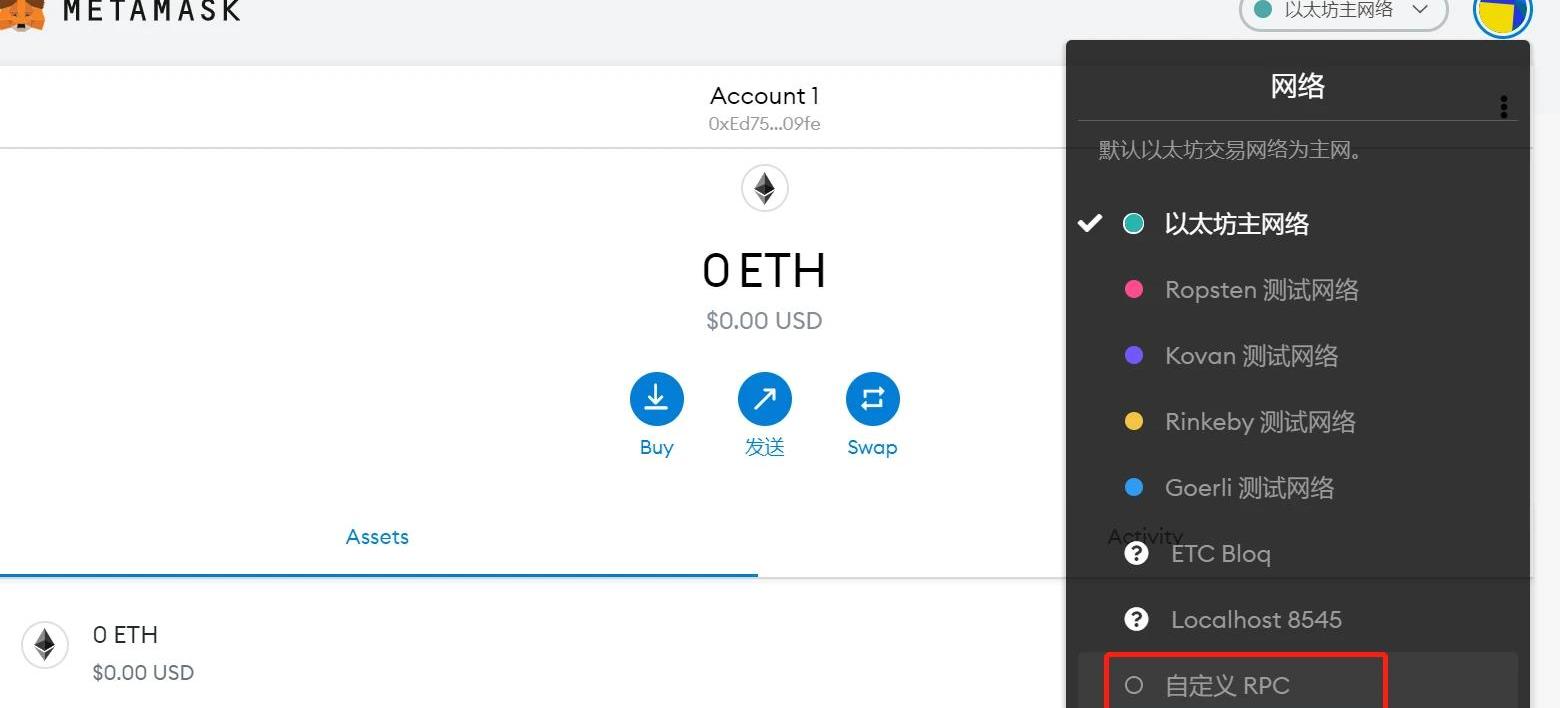Select the Custom RPC radio option
The width and height of the screenshot is (1560, 708).
pos(1134,686)
